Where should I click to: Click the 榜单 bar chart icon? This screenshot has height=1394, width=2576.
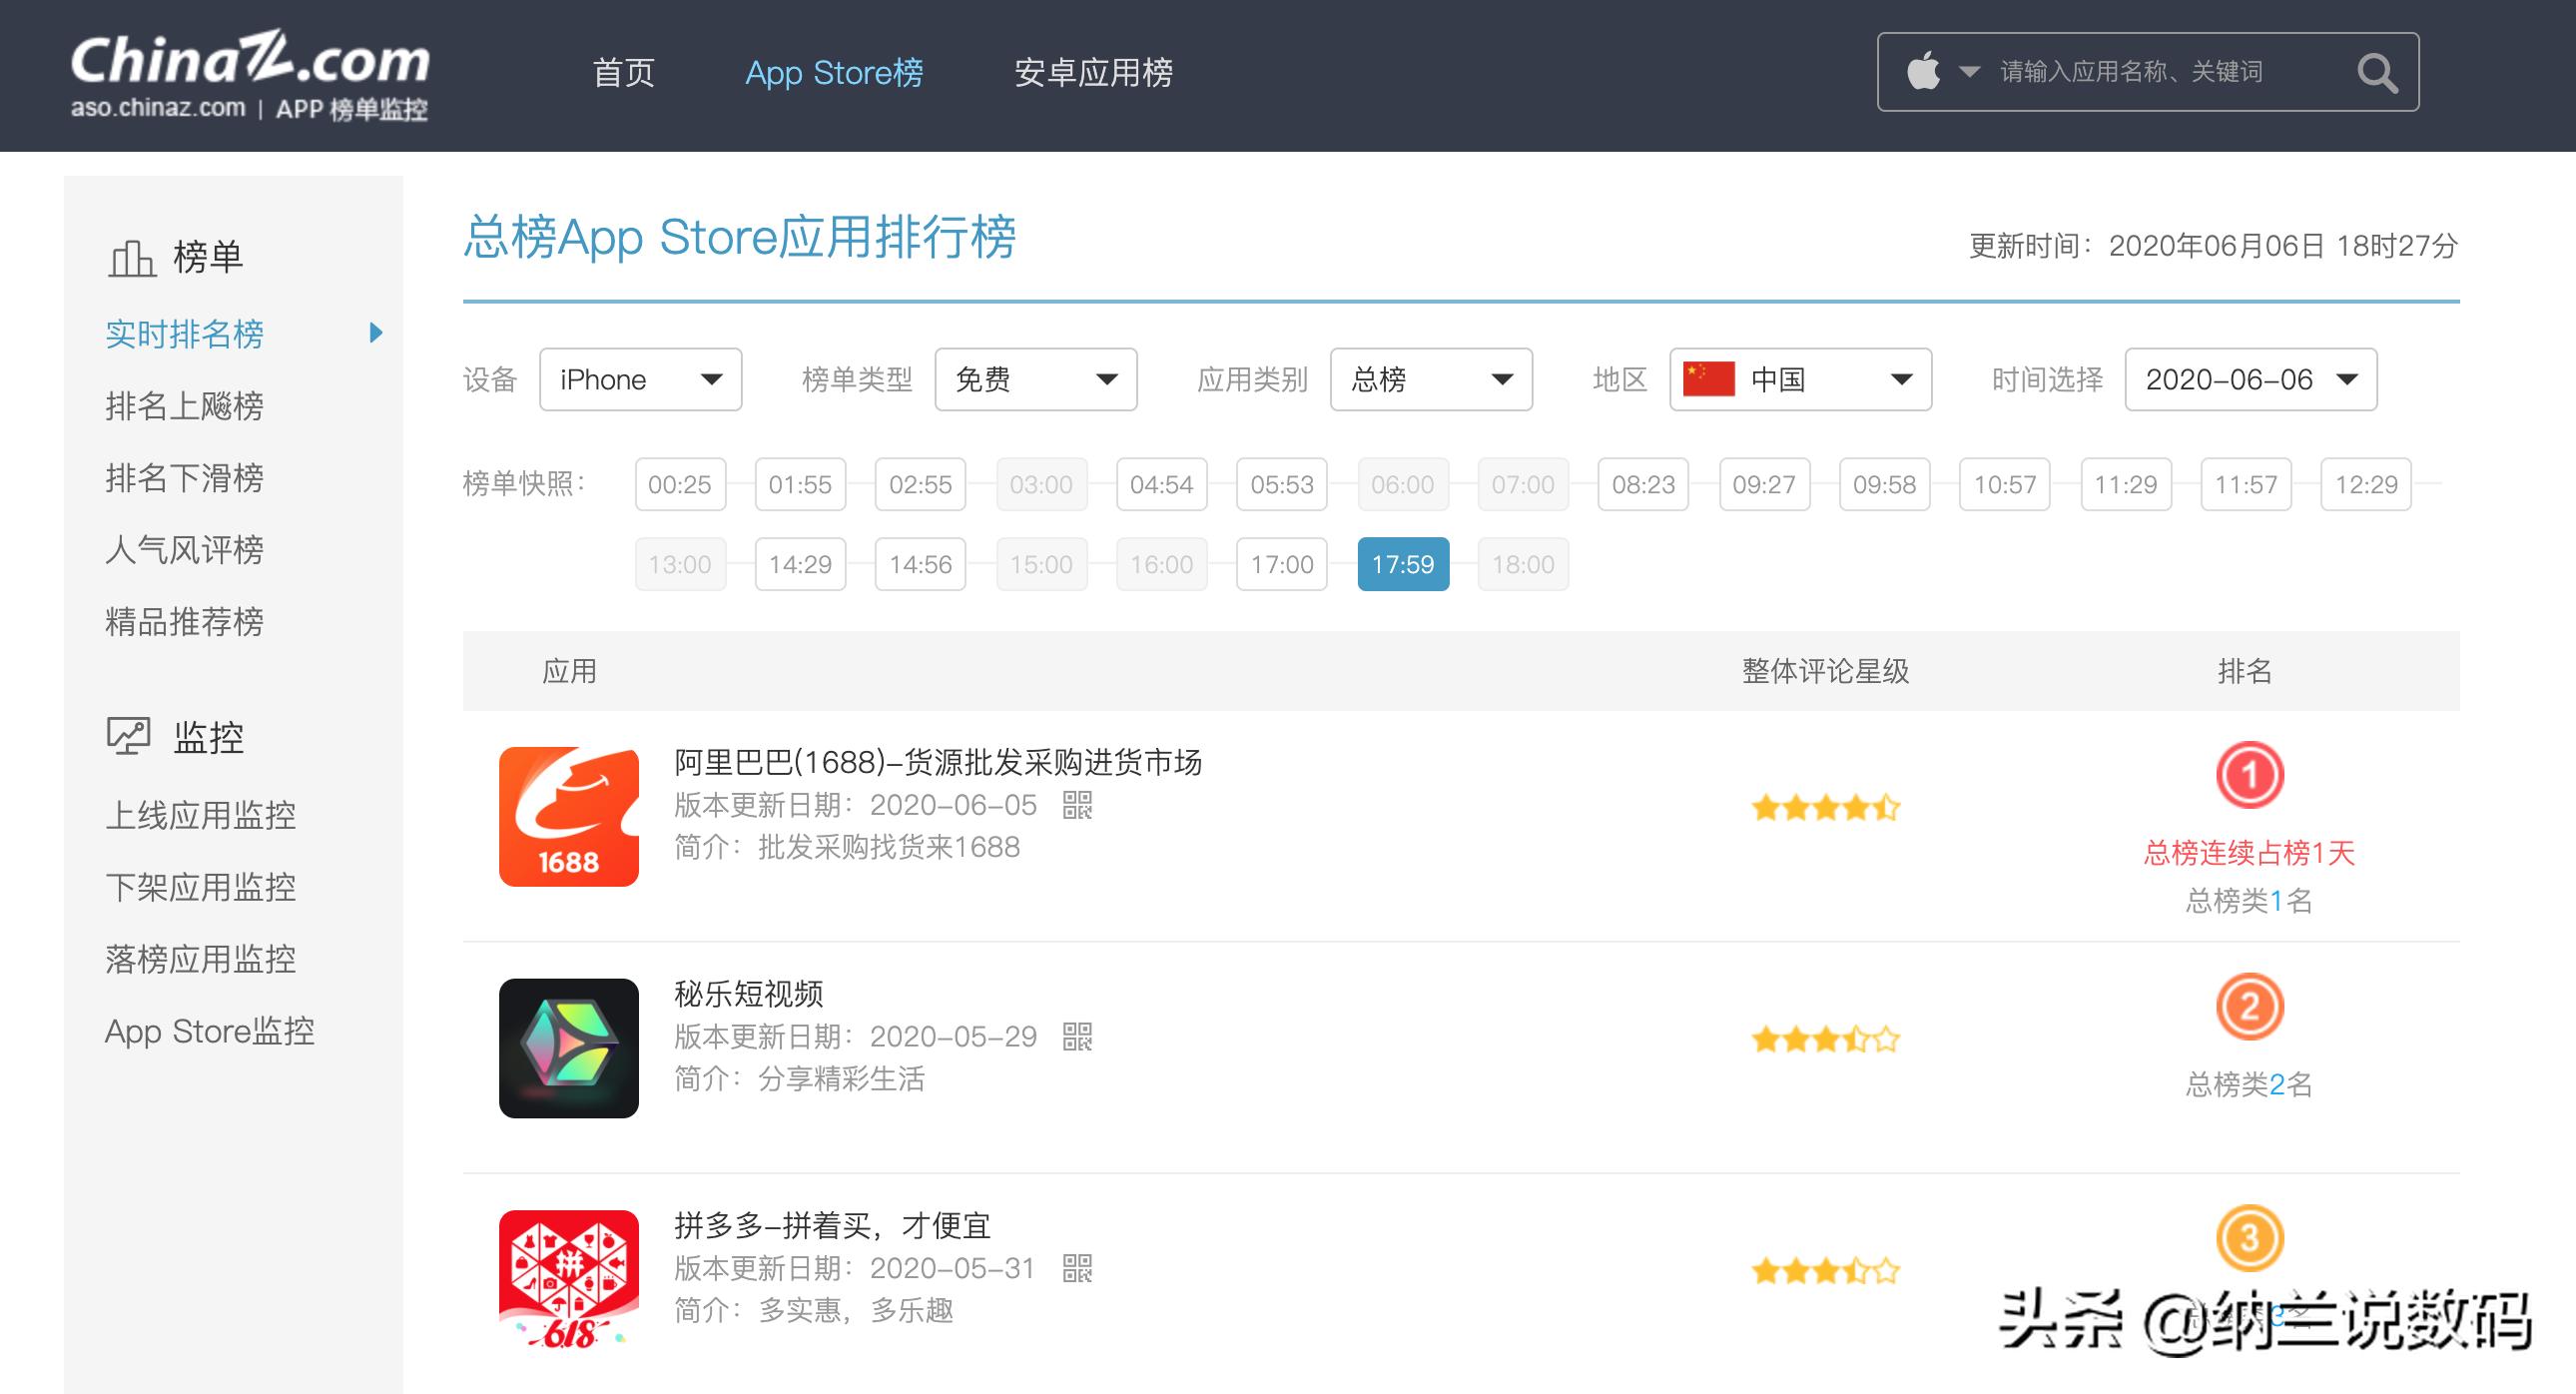pos(131,258)
